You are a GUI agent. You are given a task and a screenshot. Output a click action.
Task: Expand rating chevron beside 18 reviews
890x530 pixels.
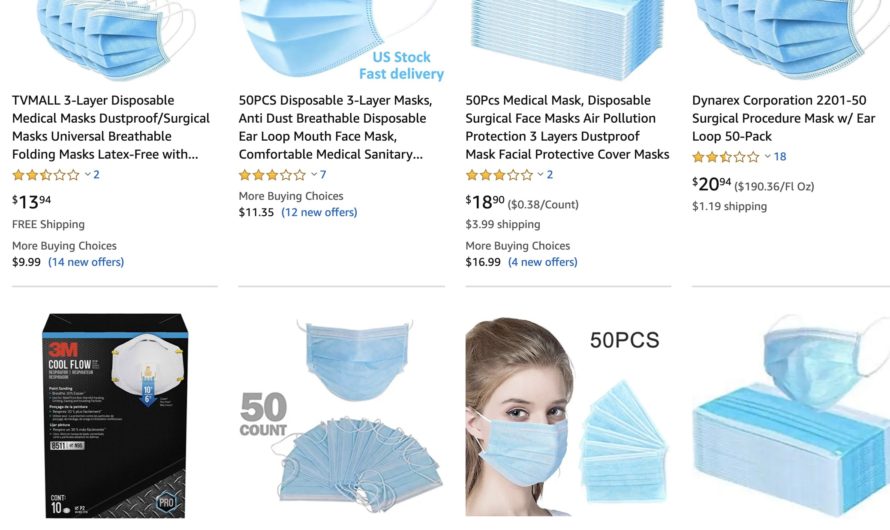point(767,156)
